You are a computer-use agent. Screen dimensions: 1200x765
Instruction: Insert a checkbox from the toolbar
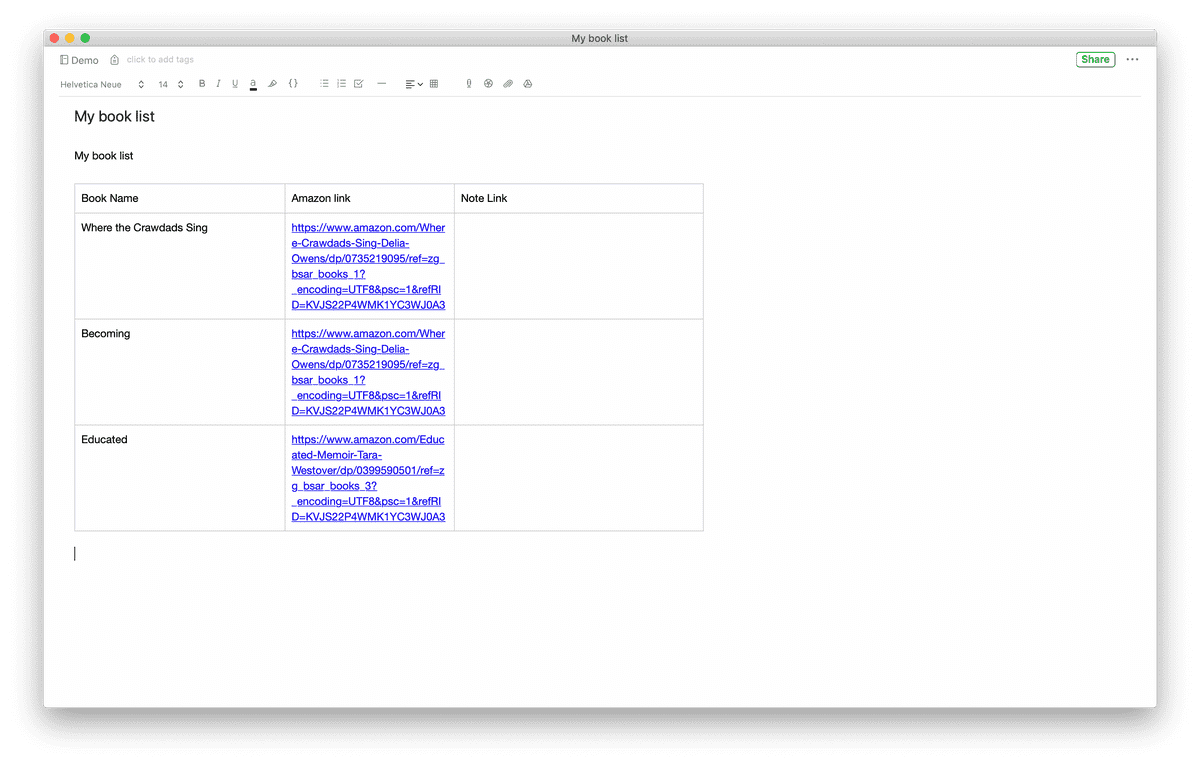(357, 83)
